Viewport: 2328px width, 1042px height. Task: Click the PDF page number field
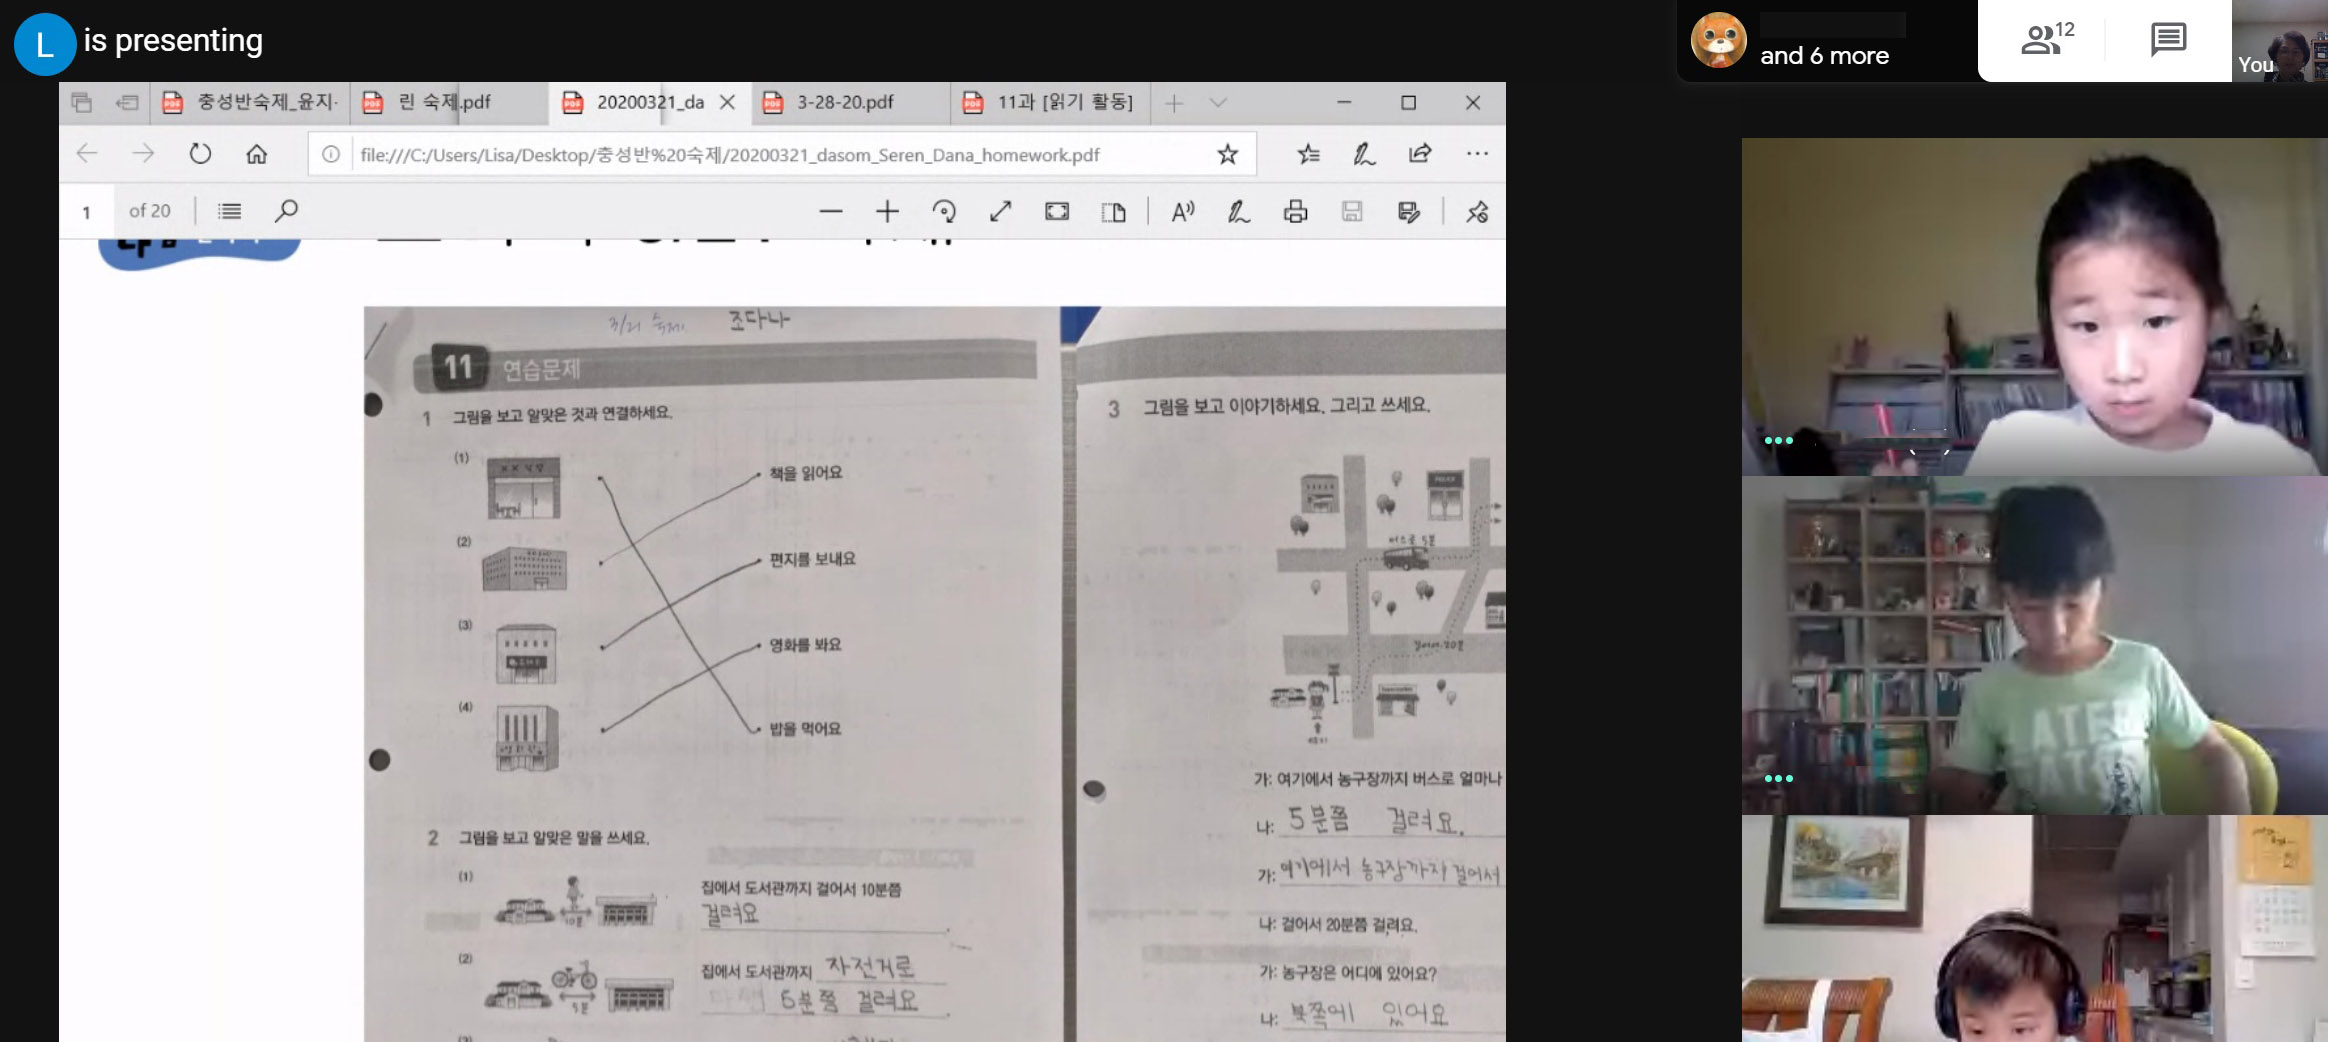coord(88,212)
